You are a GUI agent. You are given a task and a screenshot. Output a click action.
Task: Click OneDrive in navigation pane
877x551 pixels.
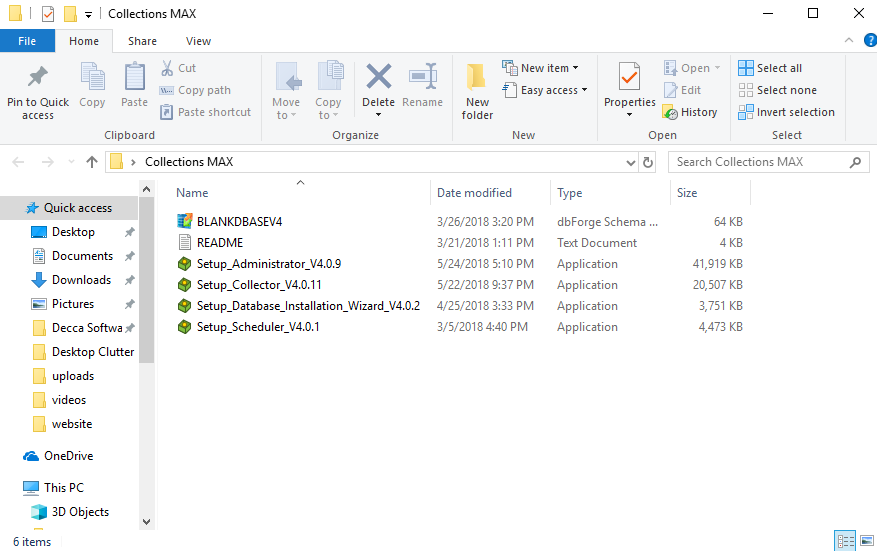(x=68, y=456)
